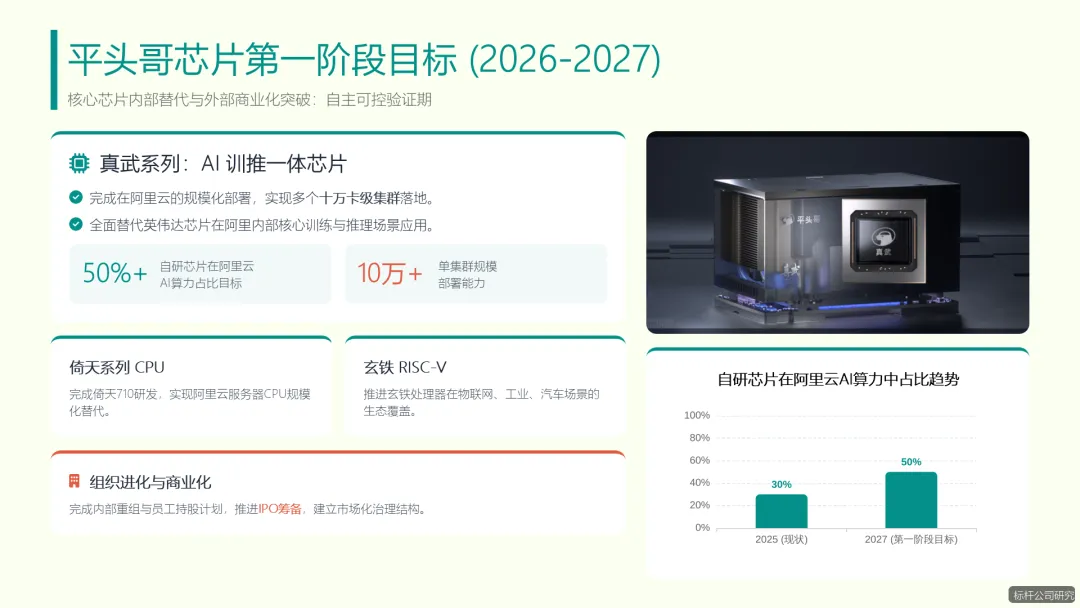This screenshot has height=608, width=1080.
Task: Click heading 组织进化与商业化
Action: click(150, 482)
